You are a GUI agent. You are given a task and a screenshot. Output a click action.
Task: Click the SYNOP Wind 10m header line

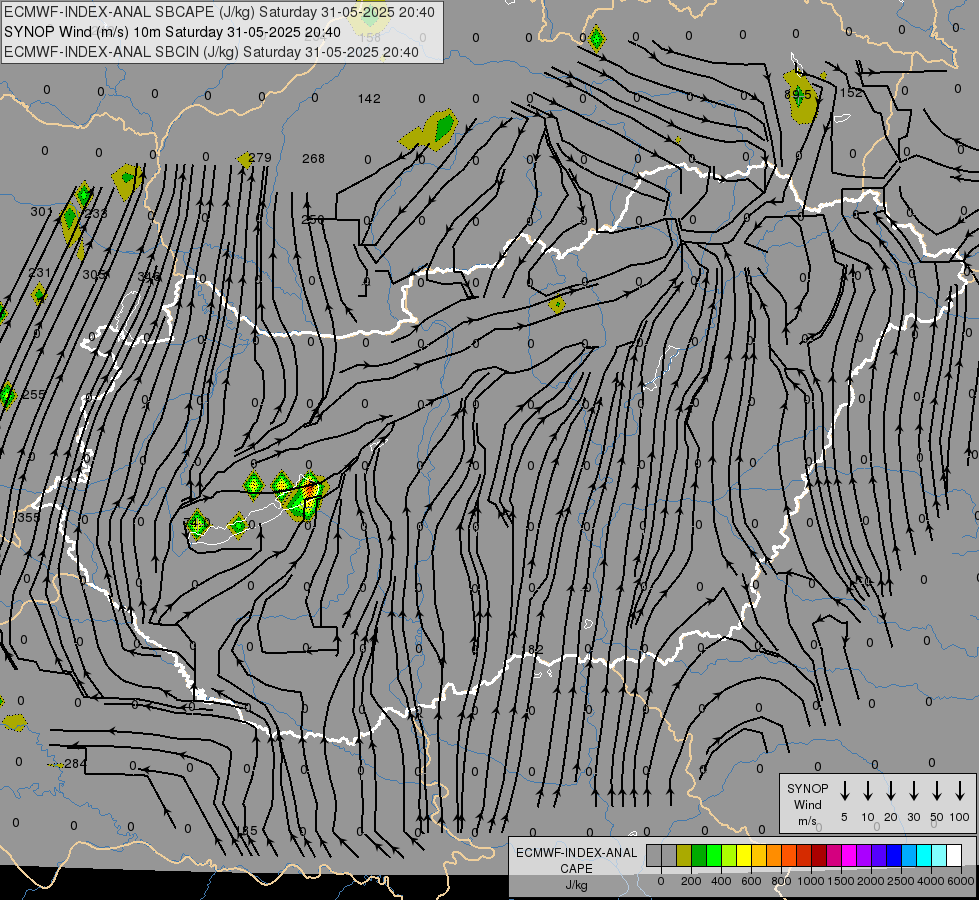tap(172, 32)
